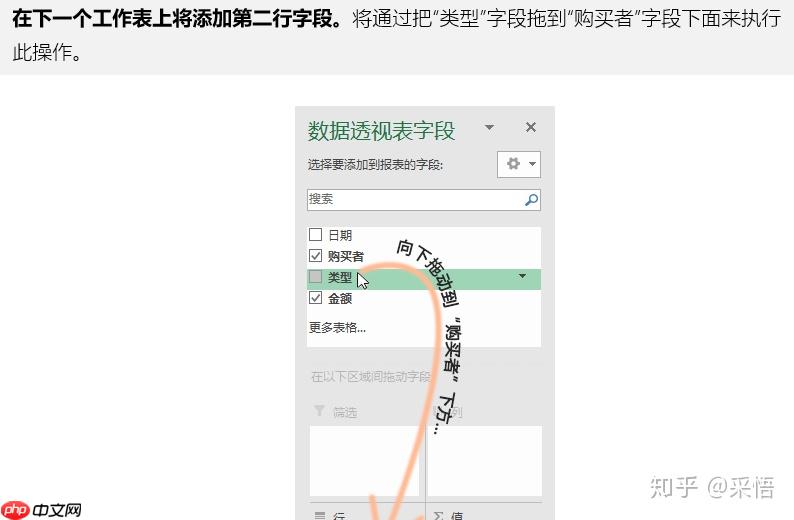This screenshot has height=520, width=794.
Task: Check the 日期 field checkbox
Action: (x=315, y=234)
